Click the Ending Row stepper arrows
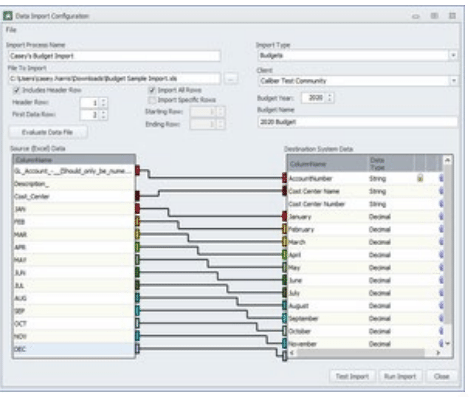Viewport: 469px width, 397px height. click(220, 124)
